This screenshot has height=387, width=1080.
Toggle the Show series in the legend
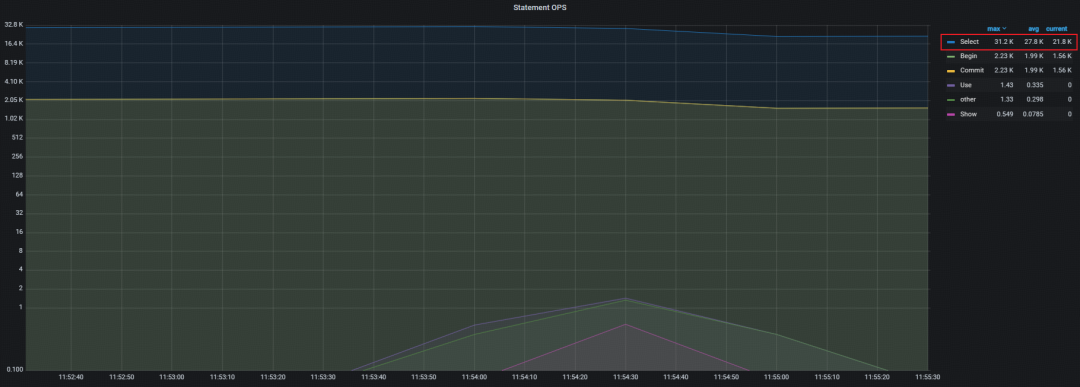coord(968,114)
